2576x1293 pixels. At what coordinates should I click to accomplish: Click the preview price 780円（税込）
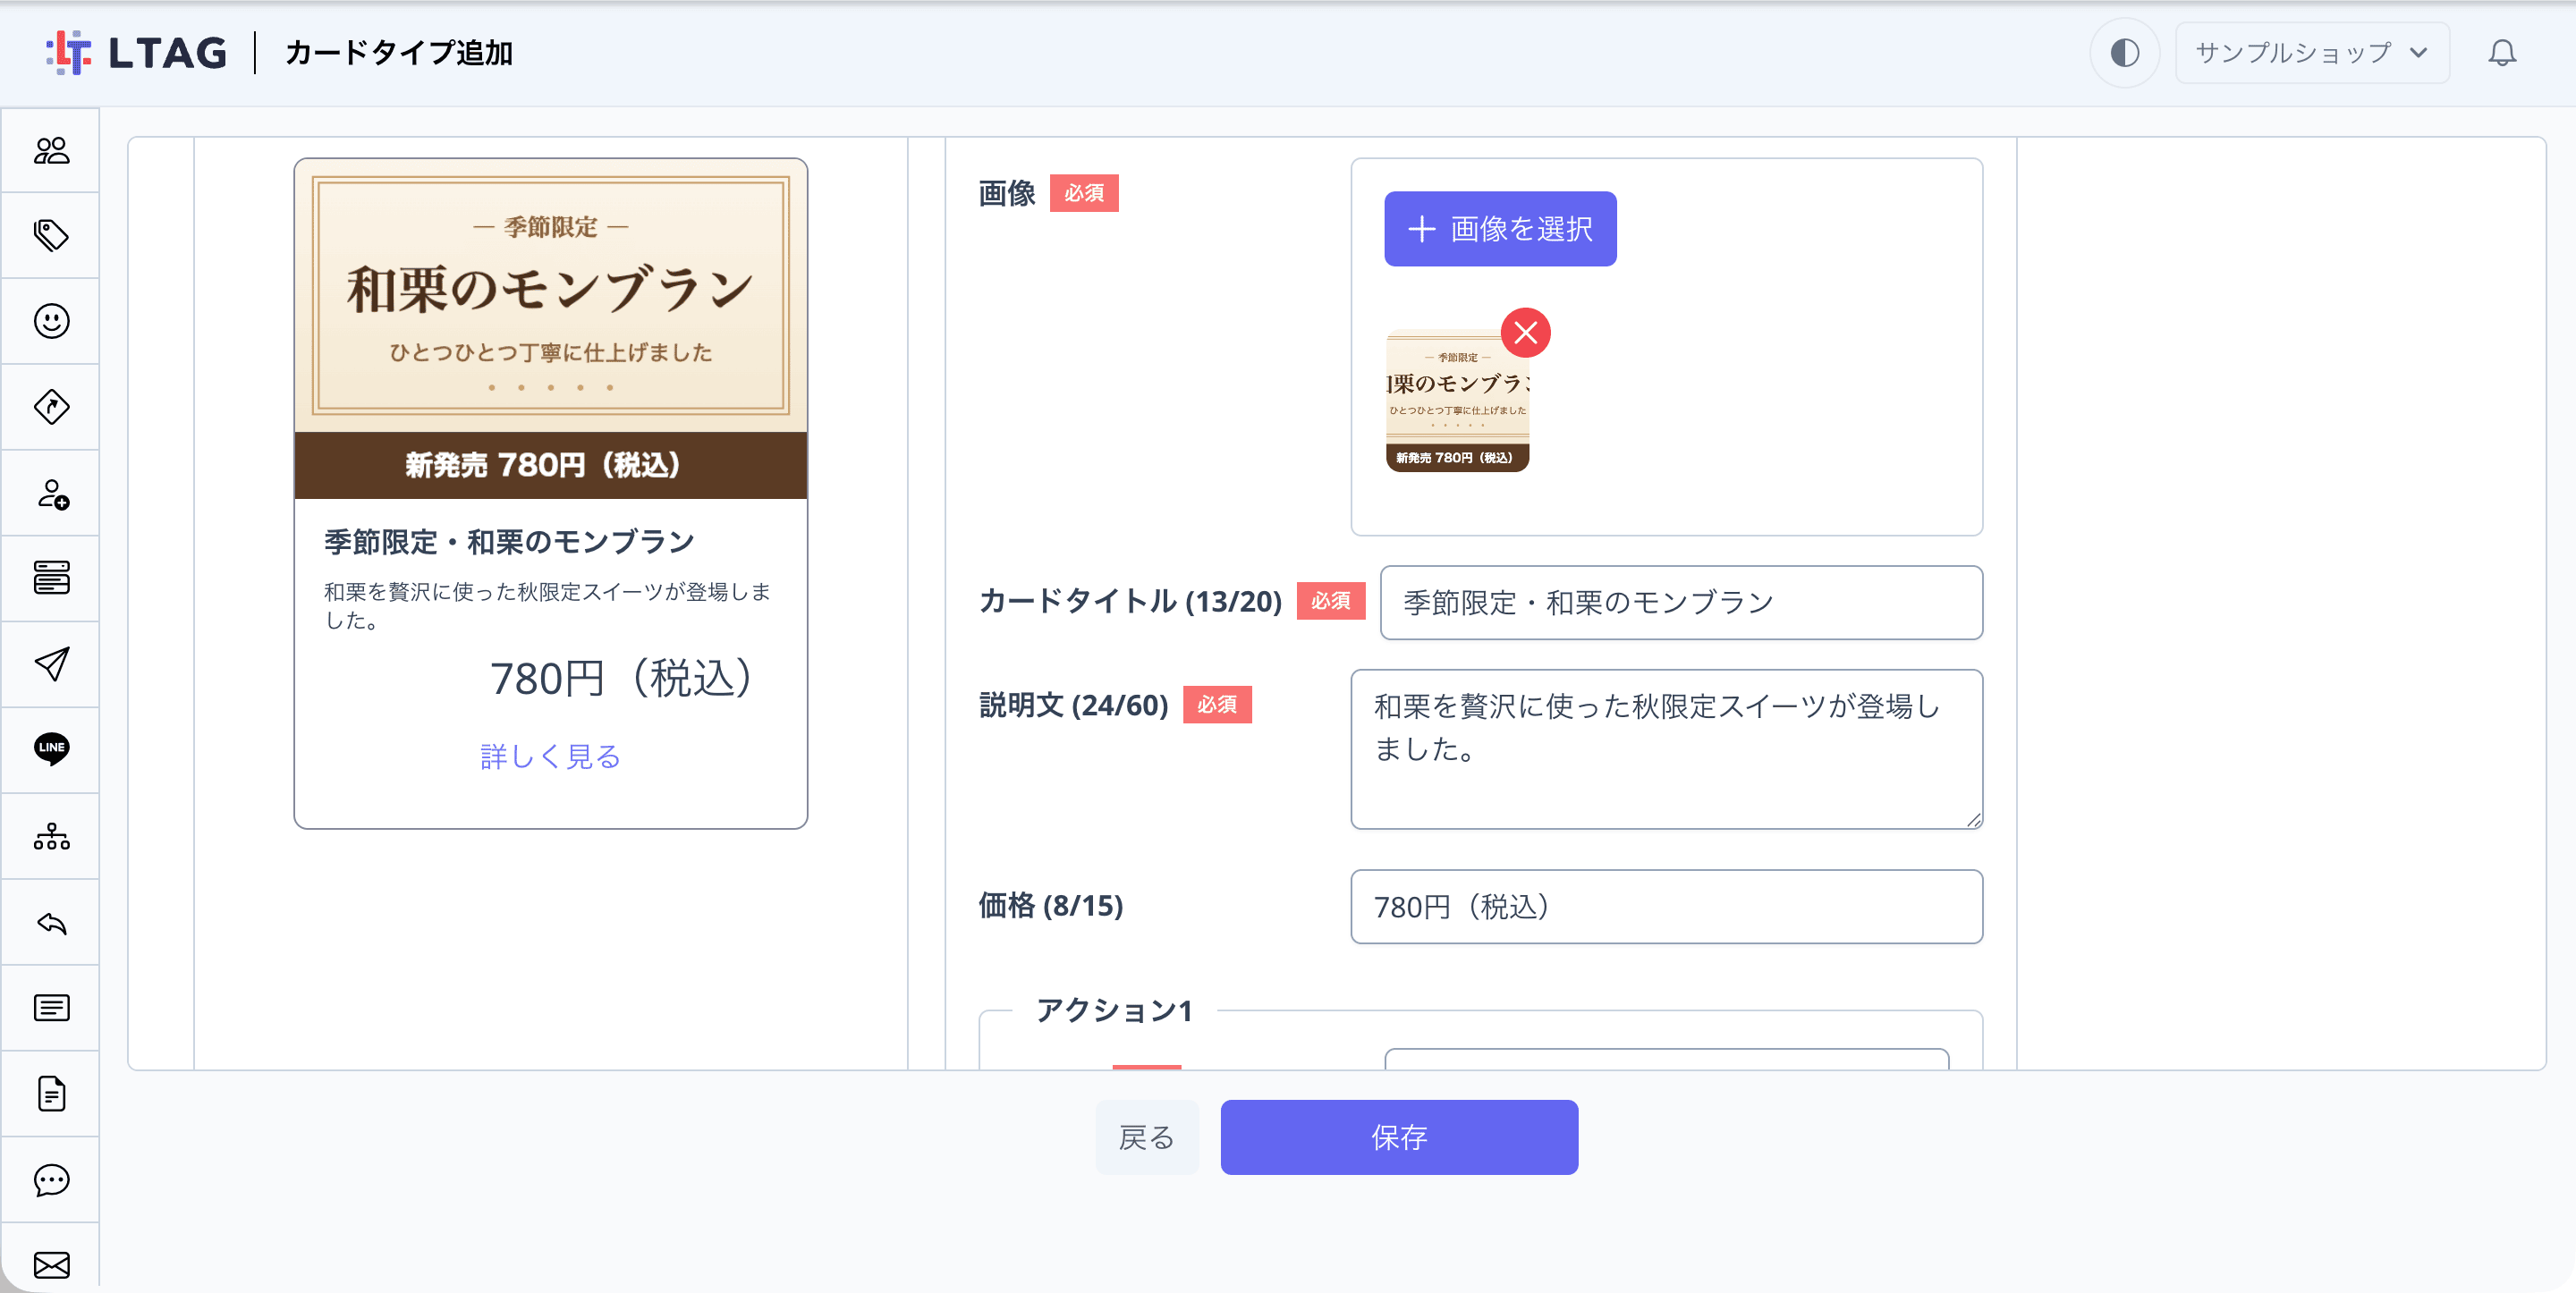[x=621, y=678]
